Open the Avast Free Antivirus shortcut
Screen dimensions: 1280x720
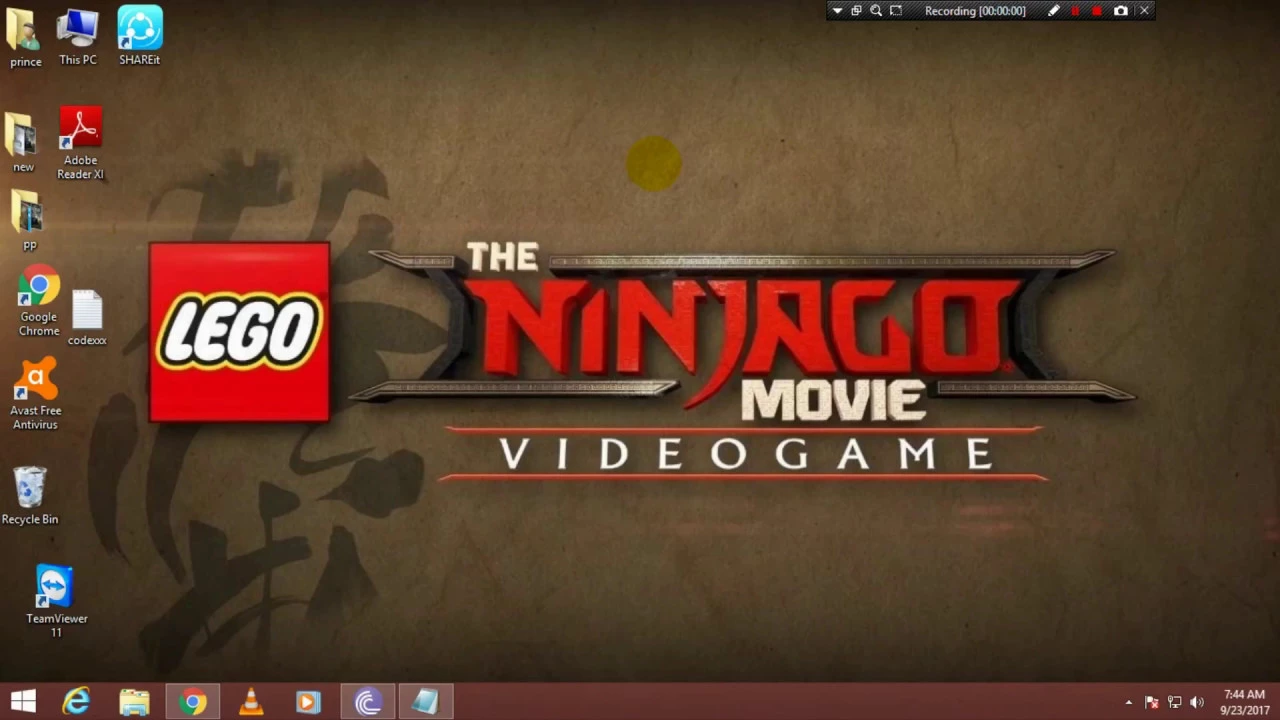coord(36,395)
